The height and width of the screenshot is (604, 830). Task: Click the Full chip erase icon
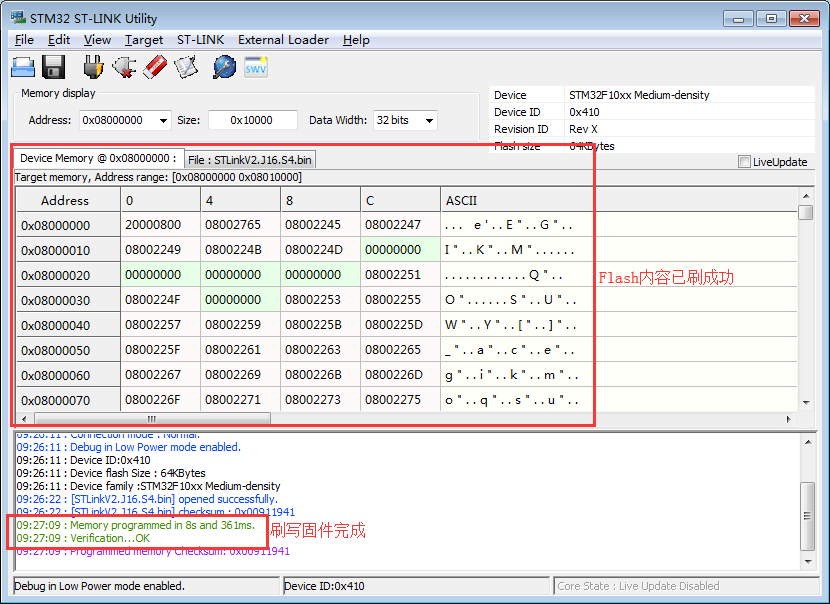[x=155, y=67]
